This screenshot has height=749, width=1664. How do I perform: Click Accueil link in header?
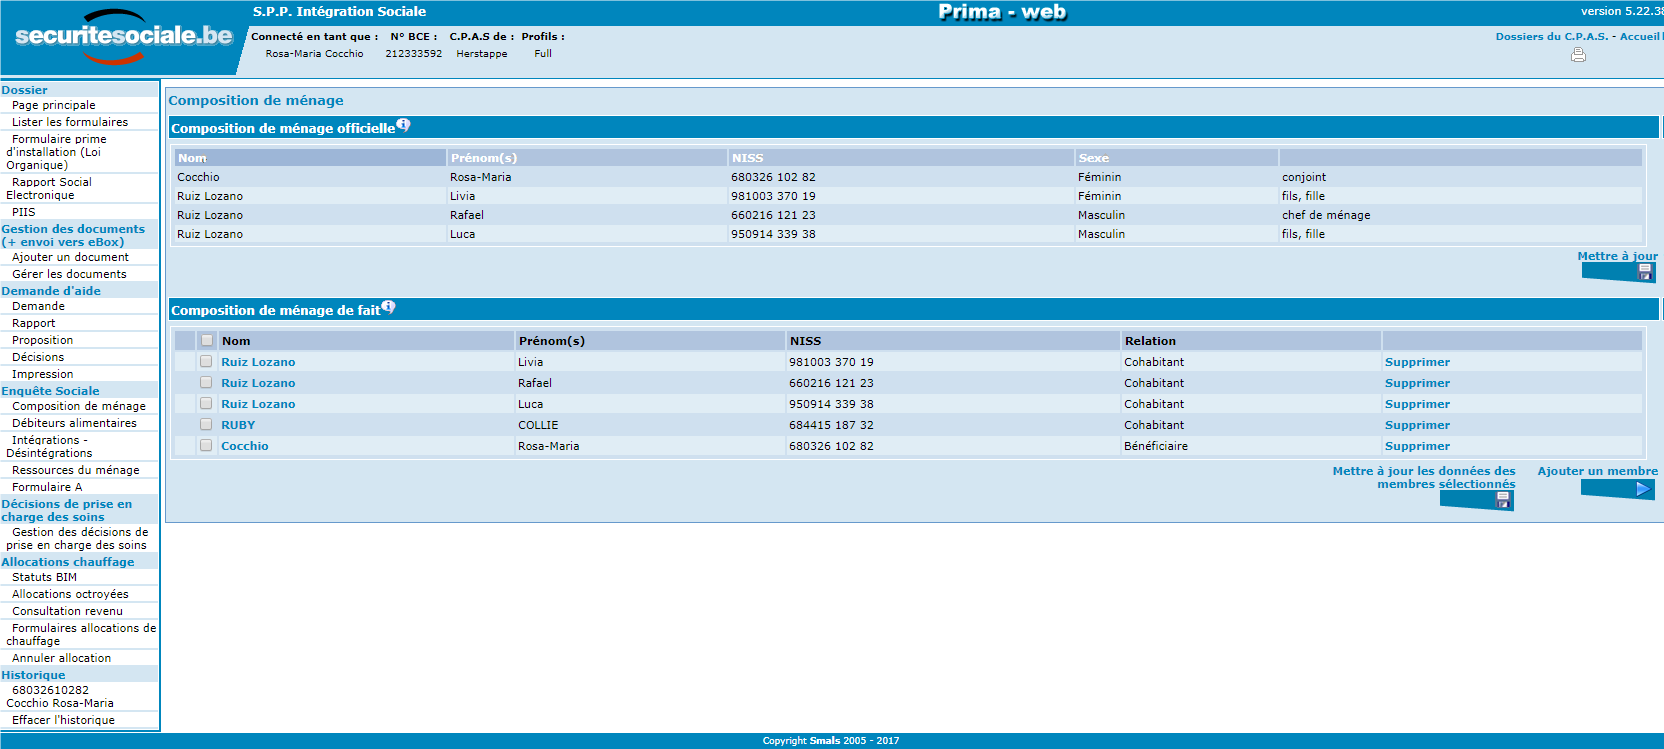pos(1639,36)
